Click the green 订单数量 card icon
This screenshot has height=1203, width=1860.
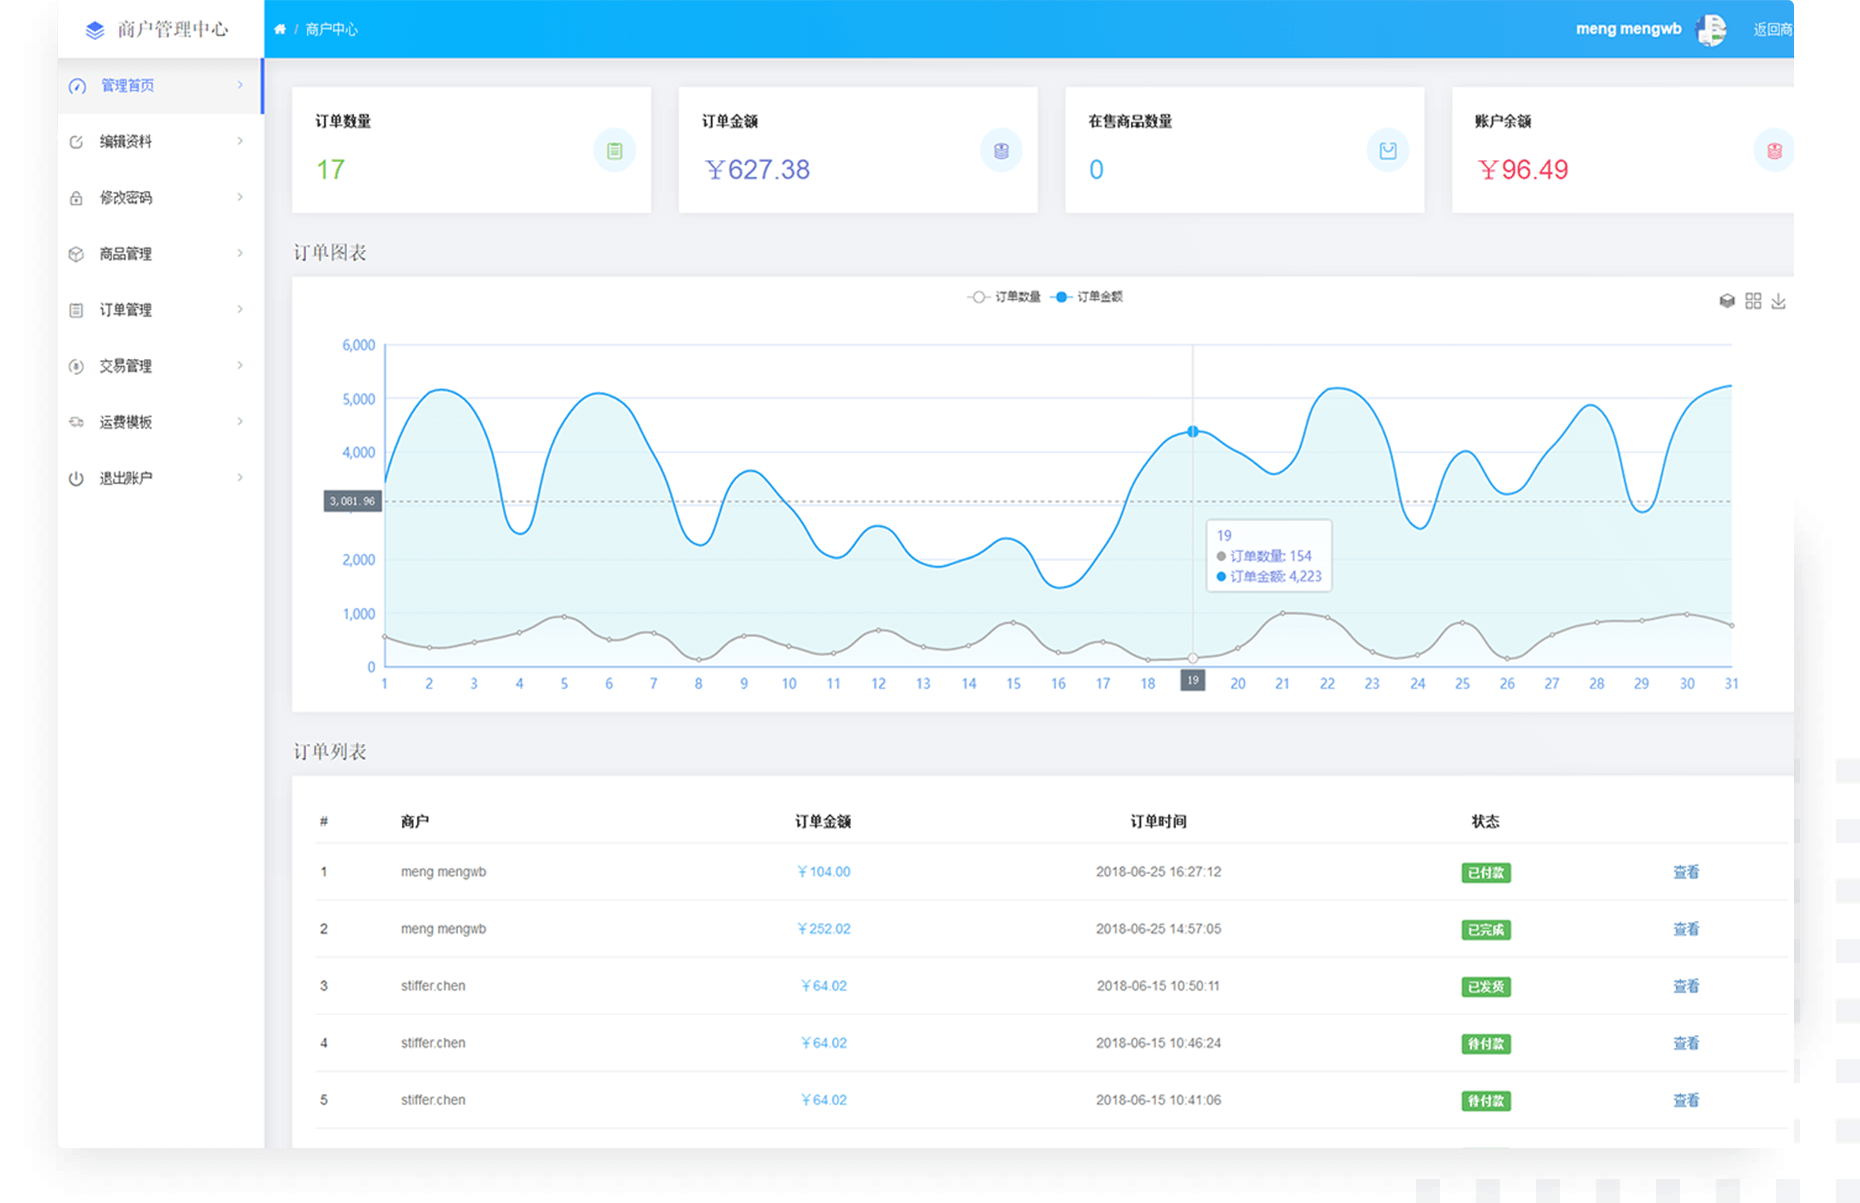pyautogui.click(x=614, y=151)
